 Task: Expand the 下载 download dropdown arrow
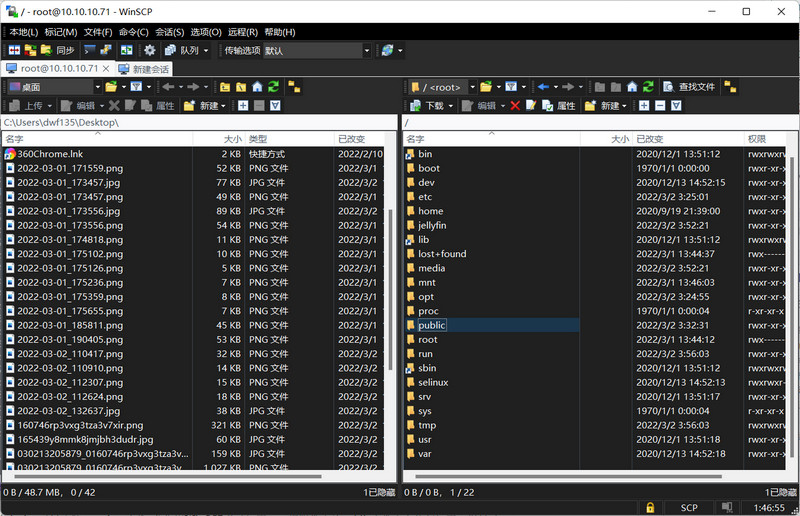coord(451,106)
